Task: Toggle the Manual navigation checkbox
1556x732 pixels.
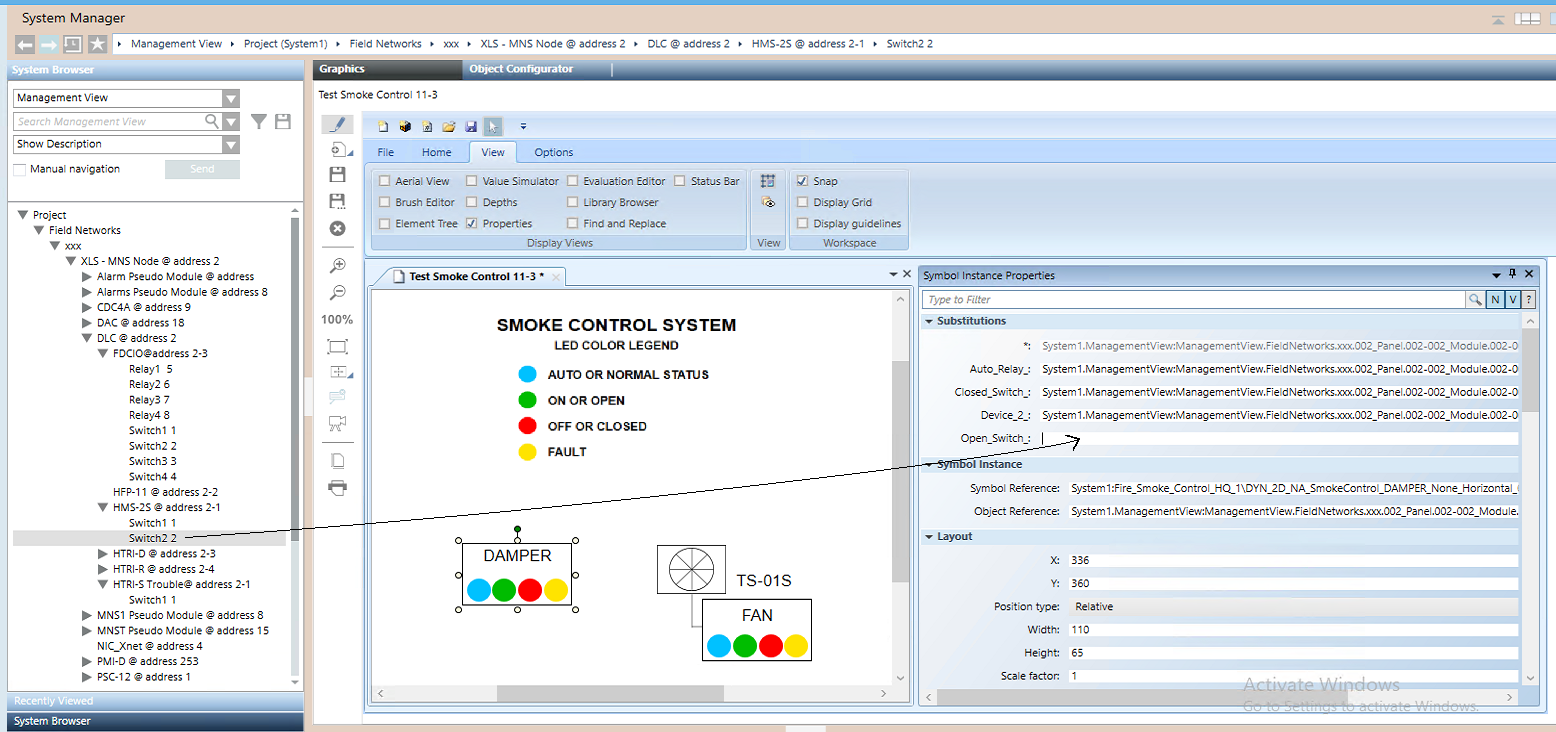Action: click(20, 169)
